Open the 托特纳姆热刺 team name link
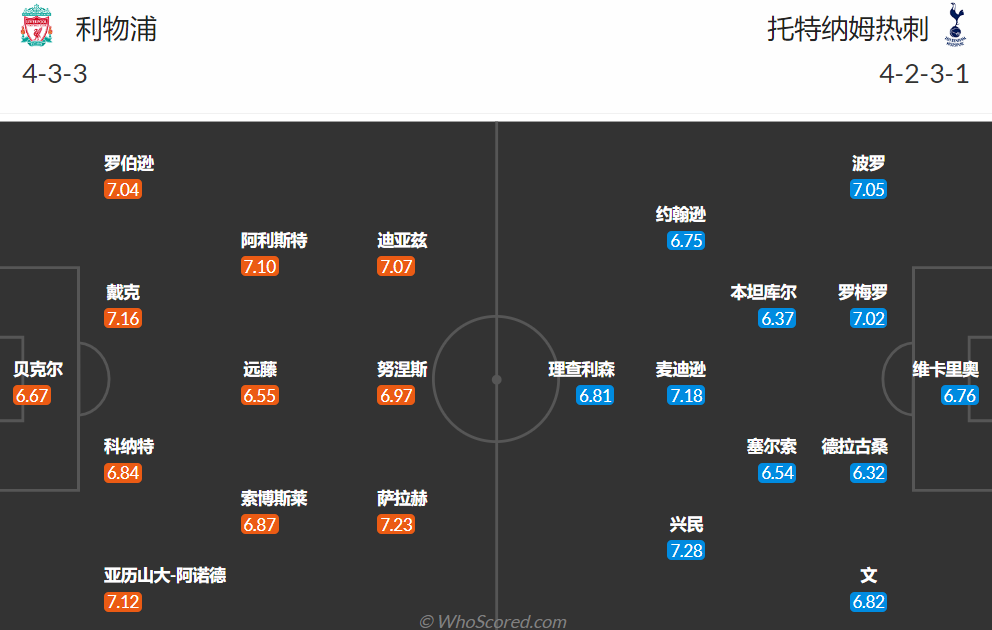Viewport: 992px width, 630px height. pos(848,29)
